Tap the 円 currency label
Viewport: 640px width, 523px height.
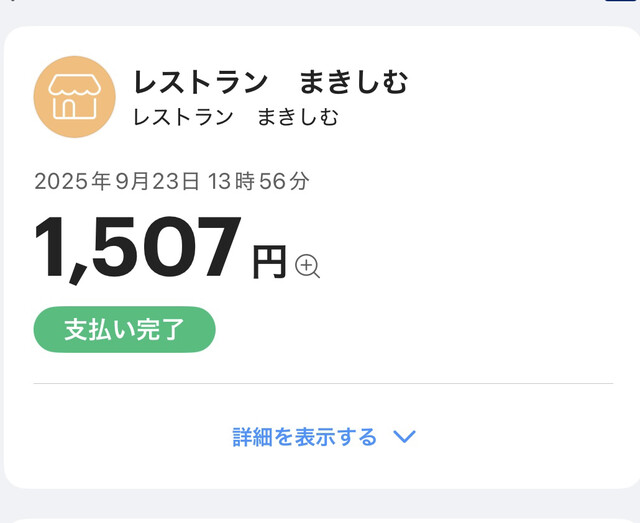[x=269, y=262]
